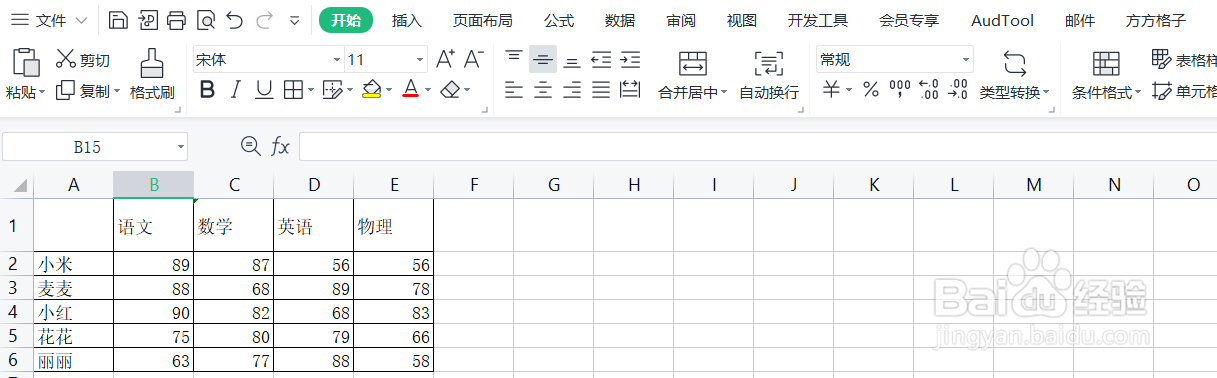
Task: Click the currency ¥ format icon
Action: [832, 91]
